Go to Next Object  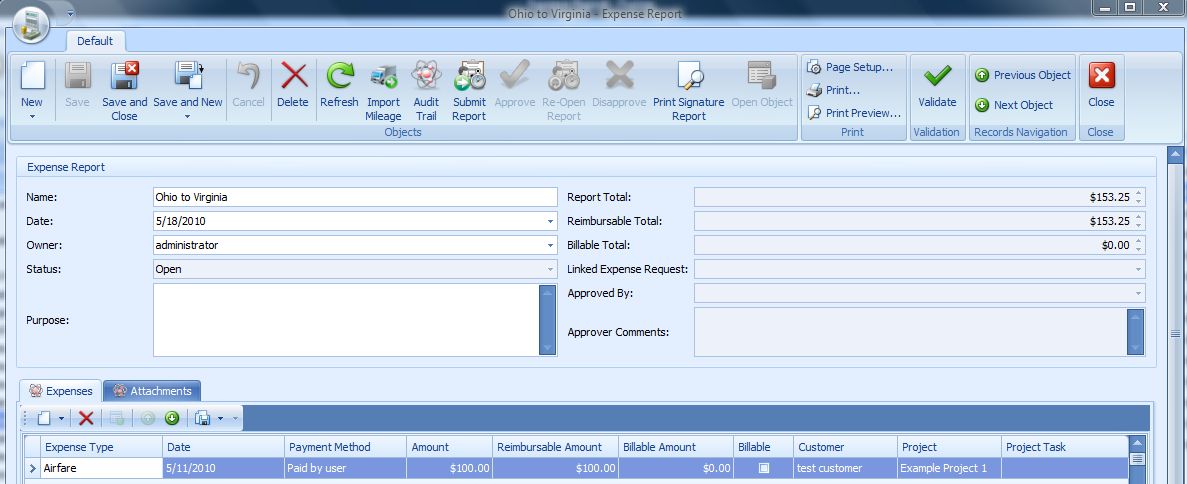tap(1014, 105)
